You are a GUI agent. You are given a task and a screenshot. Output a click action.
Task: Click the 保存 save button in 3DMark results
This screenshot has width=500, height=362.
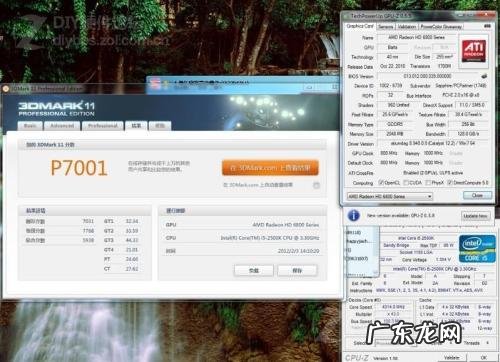[x=297, y=271]
